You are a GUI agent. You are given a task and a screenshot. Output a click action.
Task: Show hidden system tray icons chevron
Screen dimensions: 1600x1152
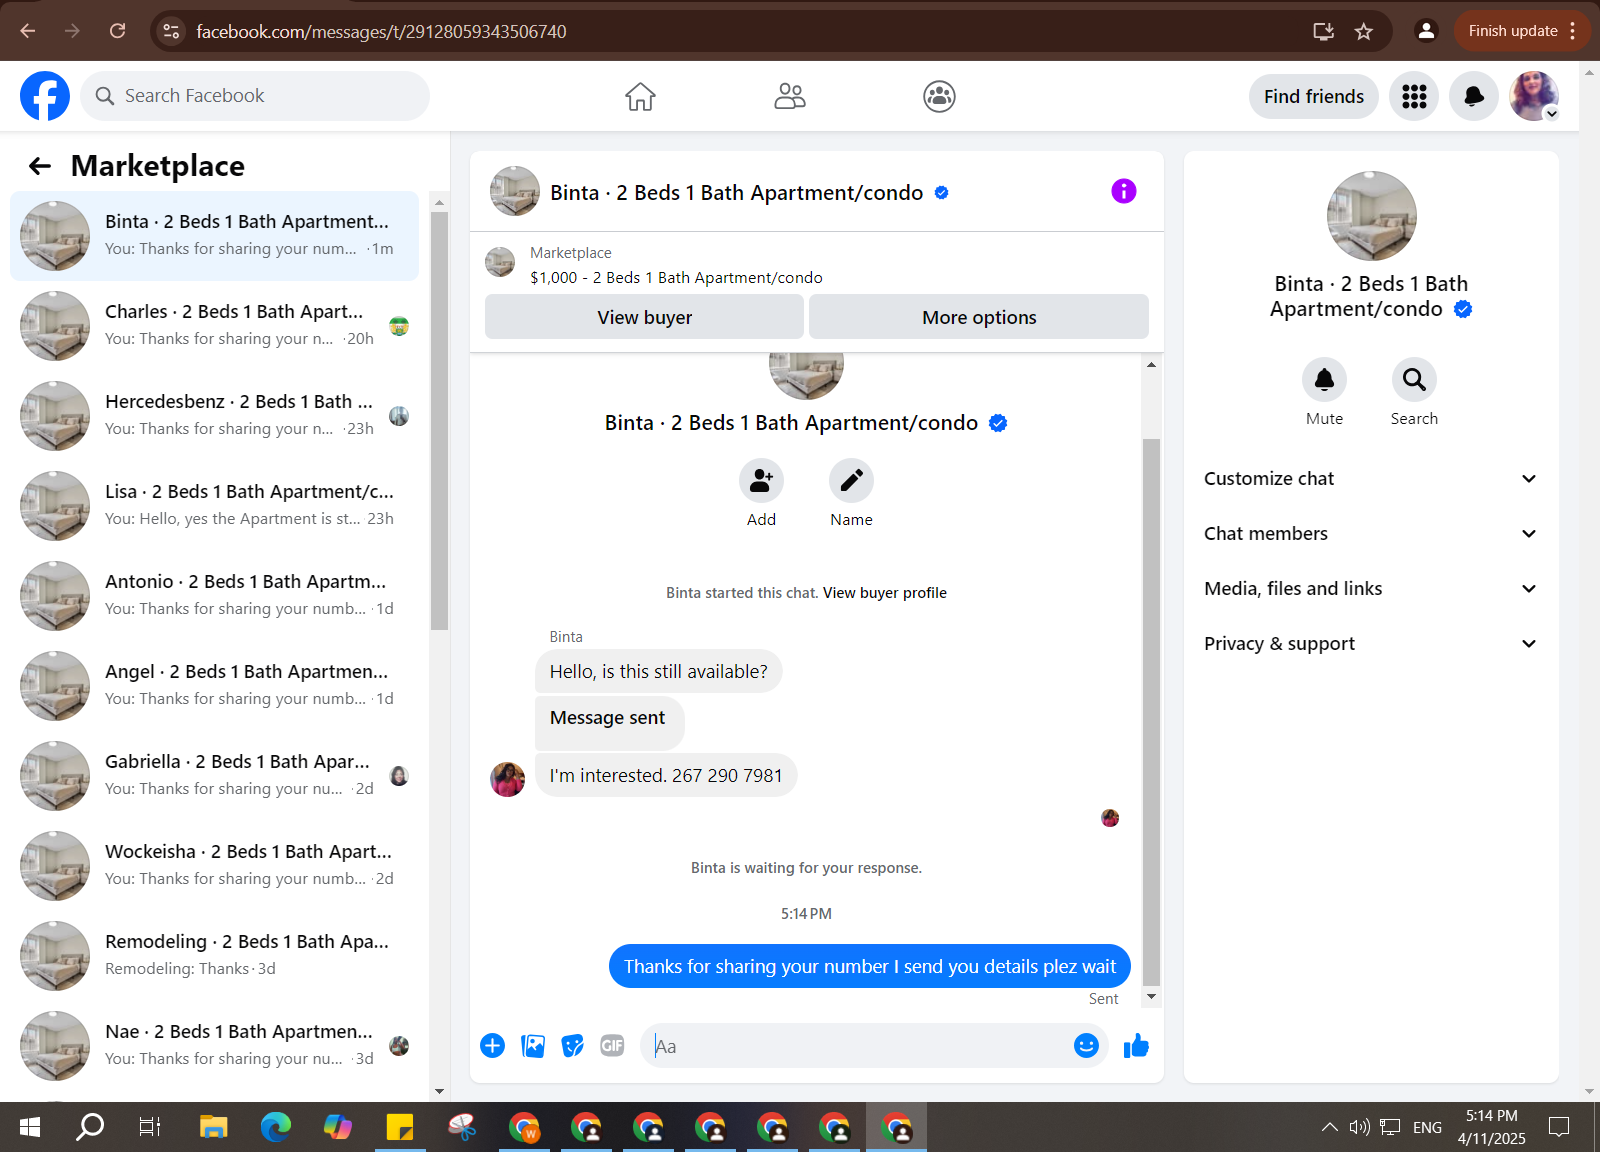click(1329, 1127)
